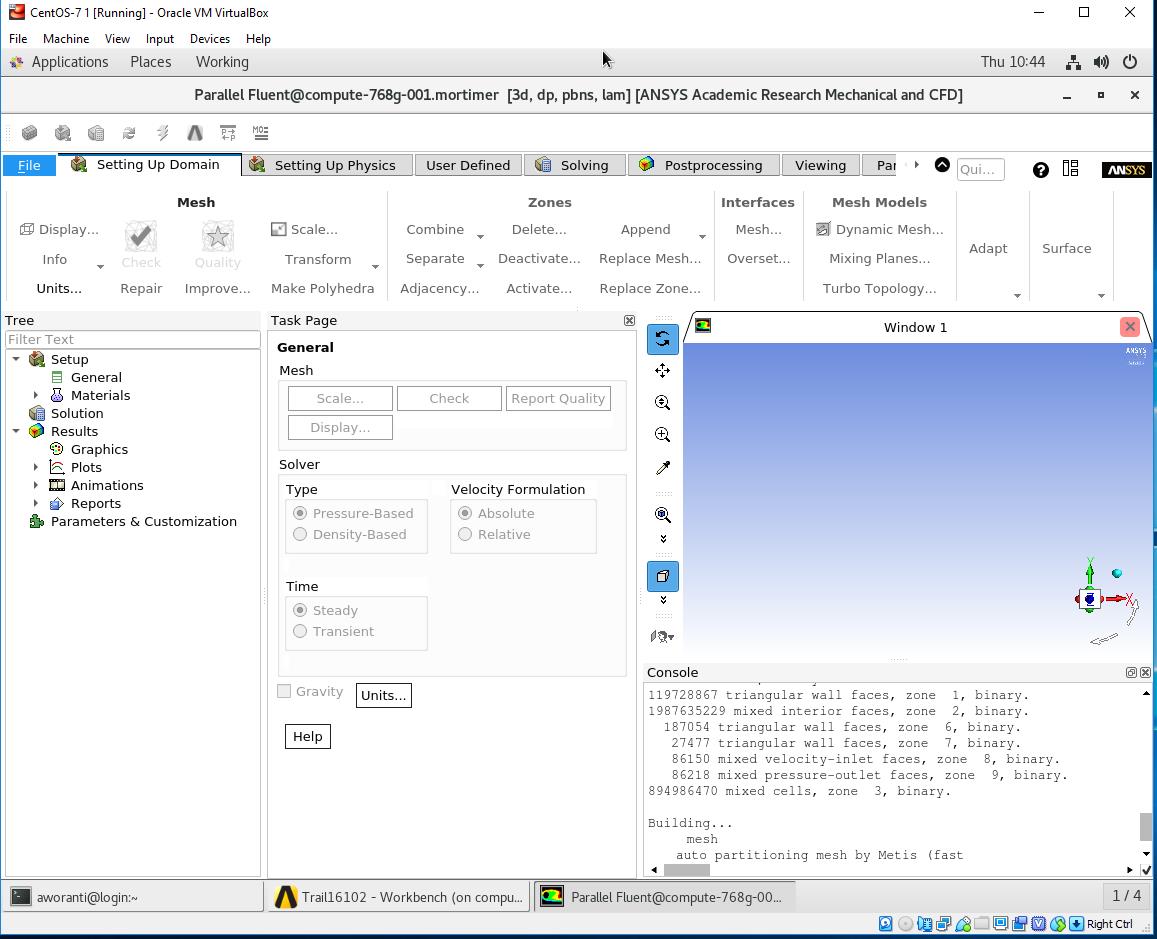Click the calculator cube toolbar icon
This screenshot has height=939, width=1157.
(96, 133)
